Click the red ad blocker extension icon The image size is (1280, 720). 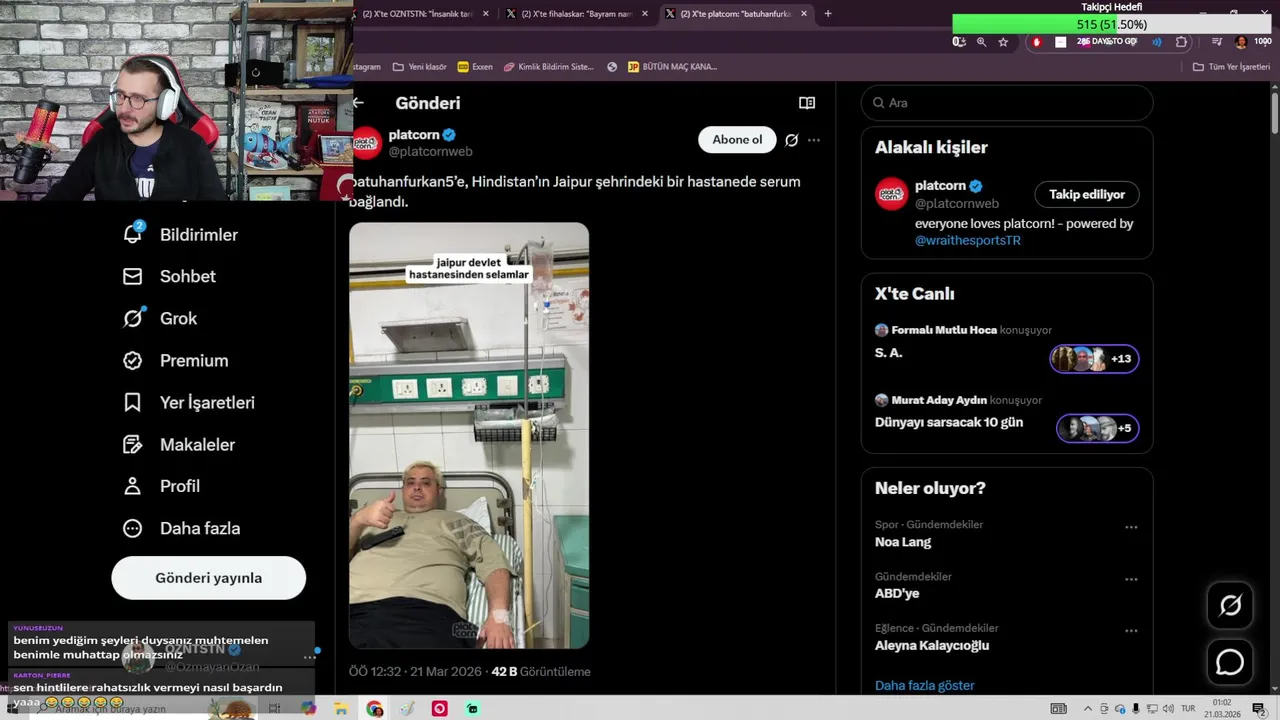(1036, 42)
